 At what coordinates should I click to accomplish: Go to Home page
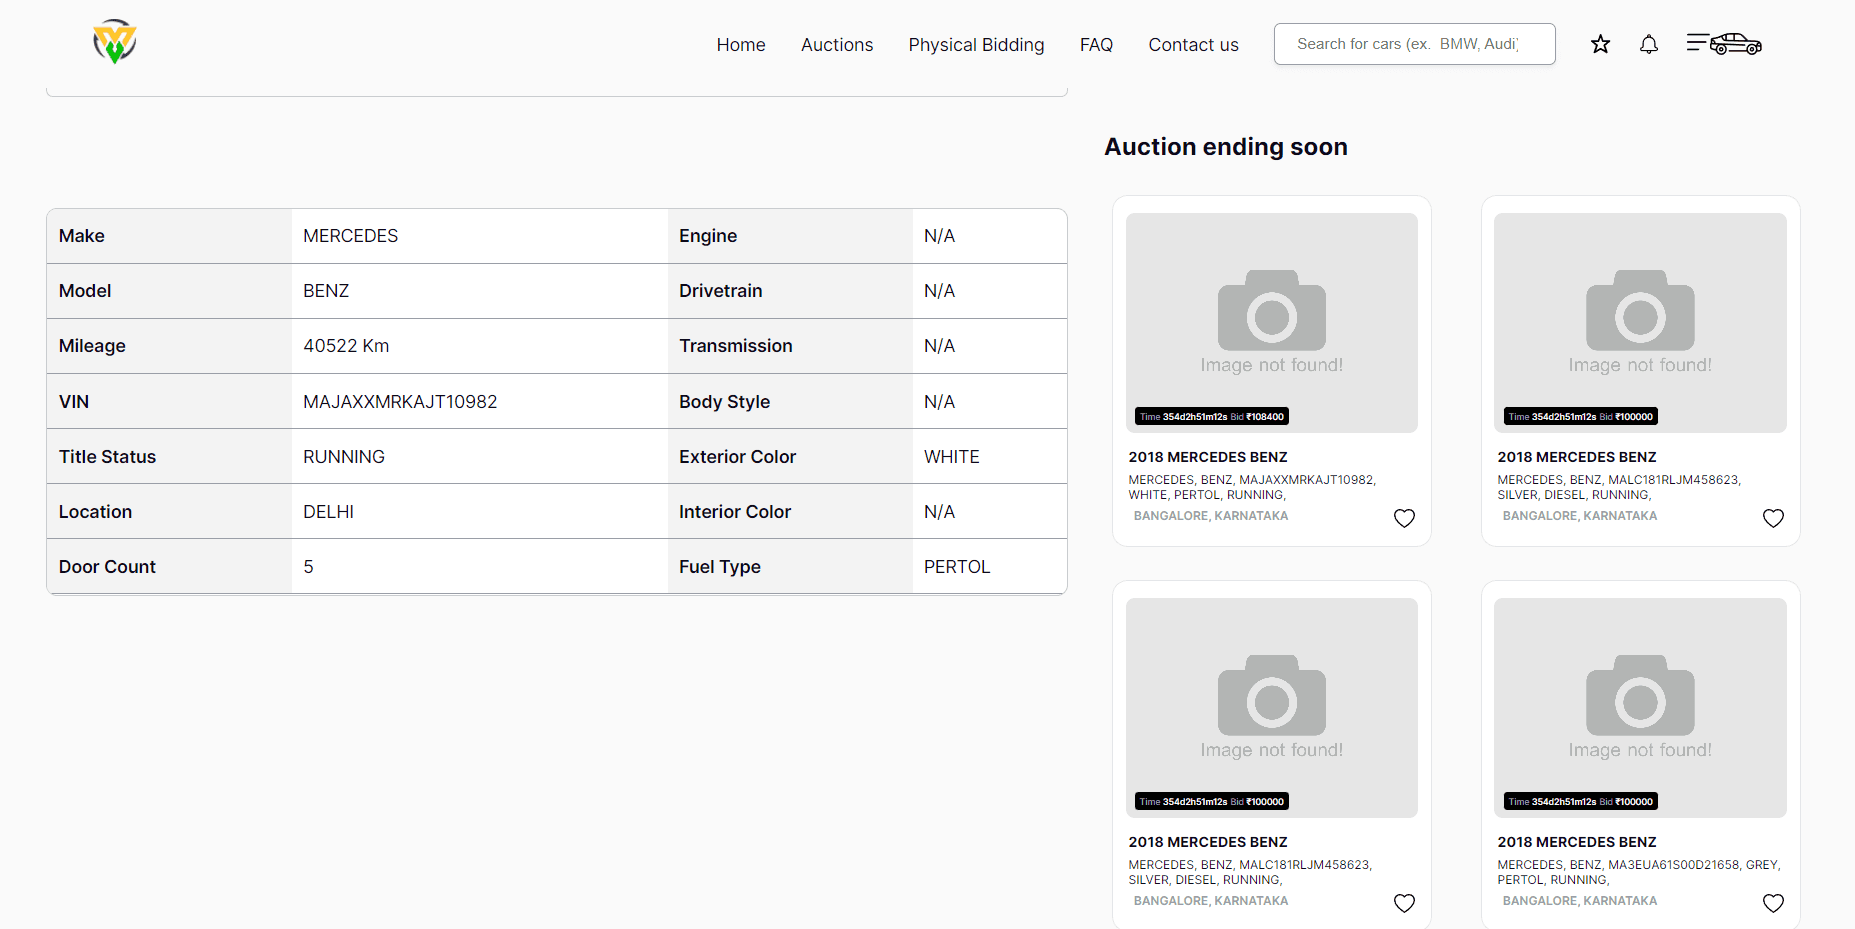point(741,45)
